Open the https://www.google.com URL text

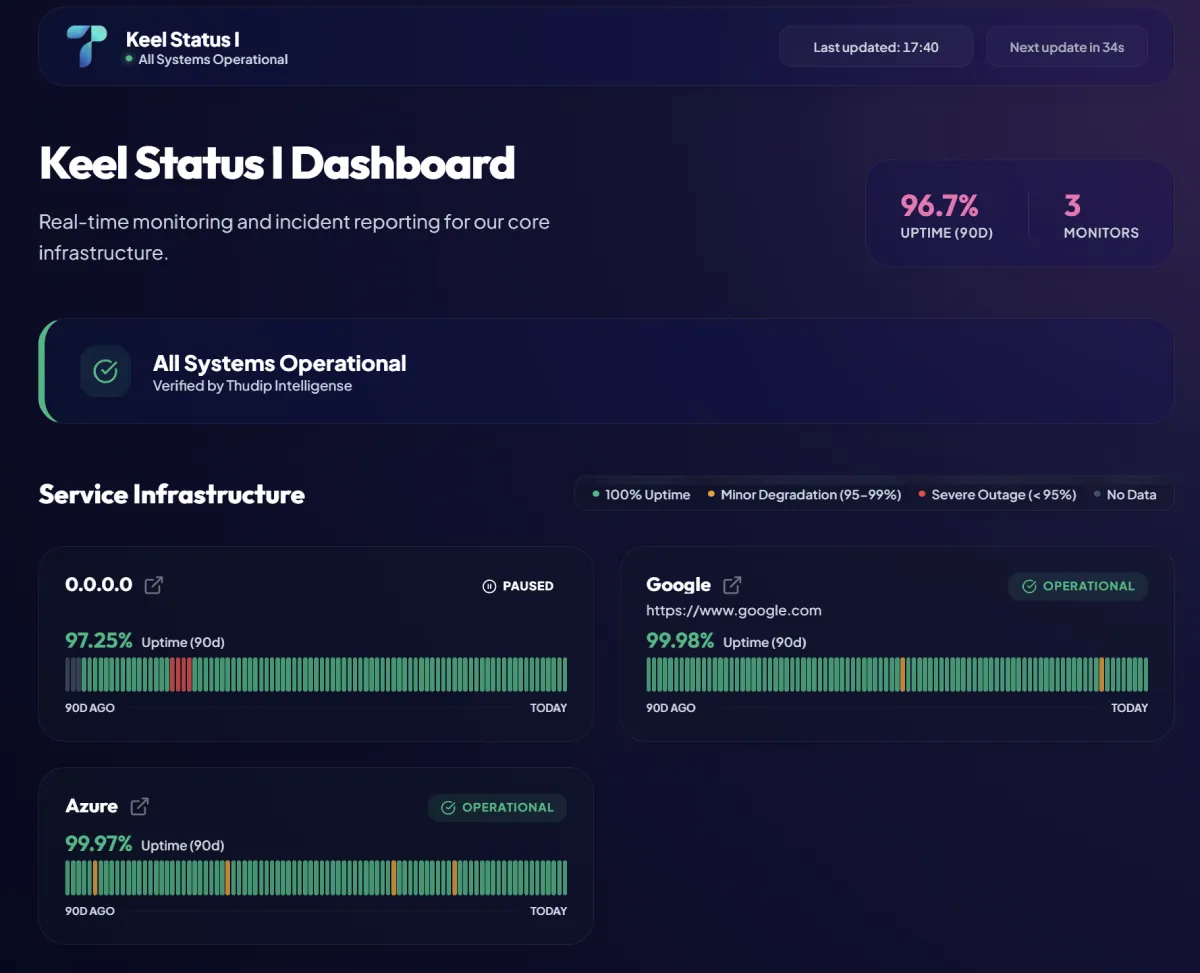[734, 610]
